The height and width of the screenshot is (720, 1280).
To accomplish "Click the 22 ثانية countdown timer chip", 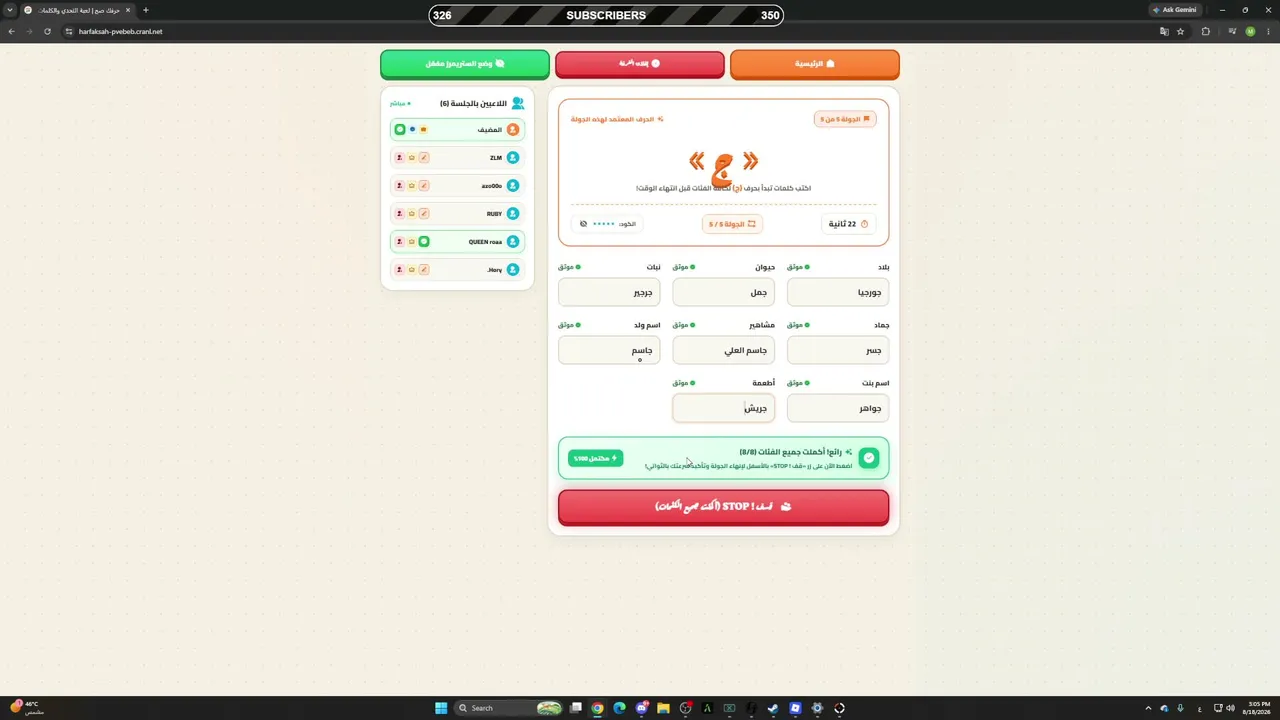I will coord(850,224).
